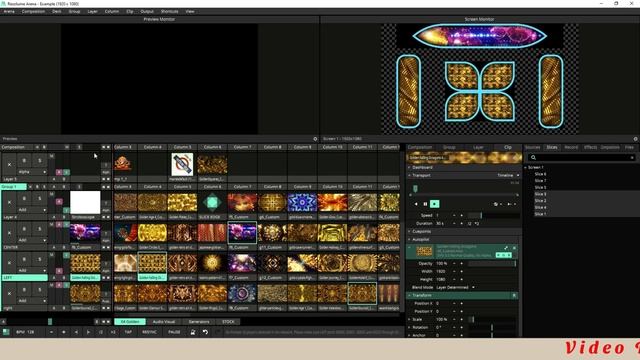Decrease Opacity with the minus stepper
The image size is (640, 360).
454,264
